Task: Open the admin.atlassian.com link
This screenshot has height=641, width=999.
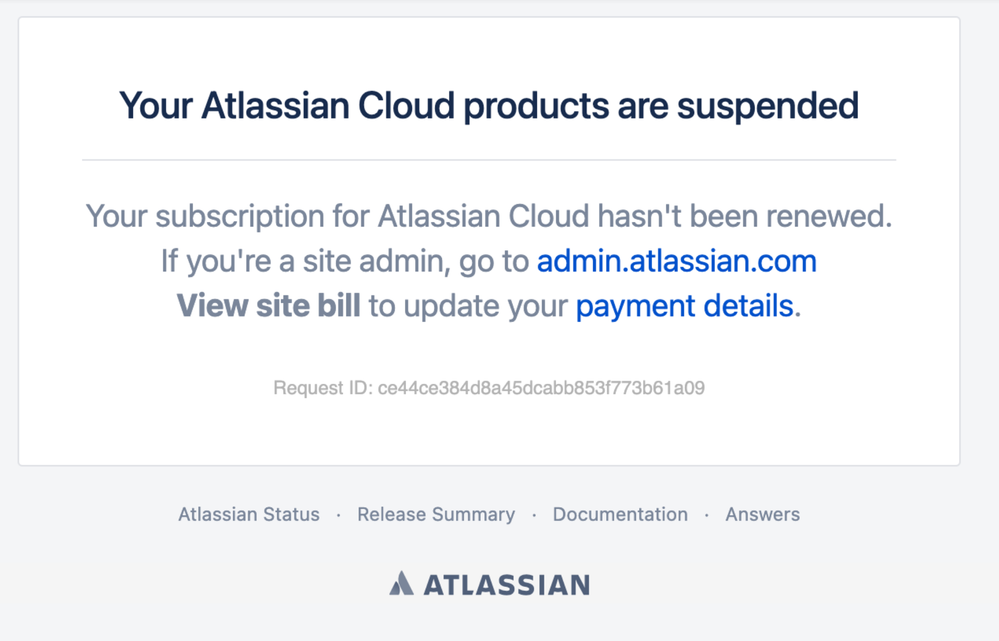Action: point(677,261)
